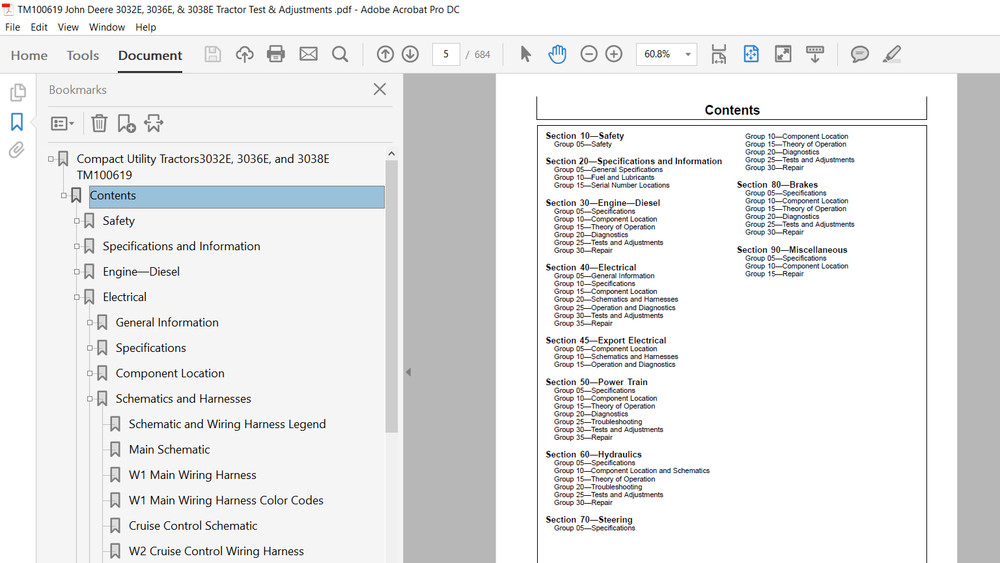Screen dimensions: 1000x563
Task: Send file by email envelope icon
Action: coord(309,54)
